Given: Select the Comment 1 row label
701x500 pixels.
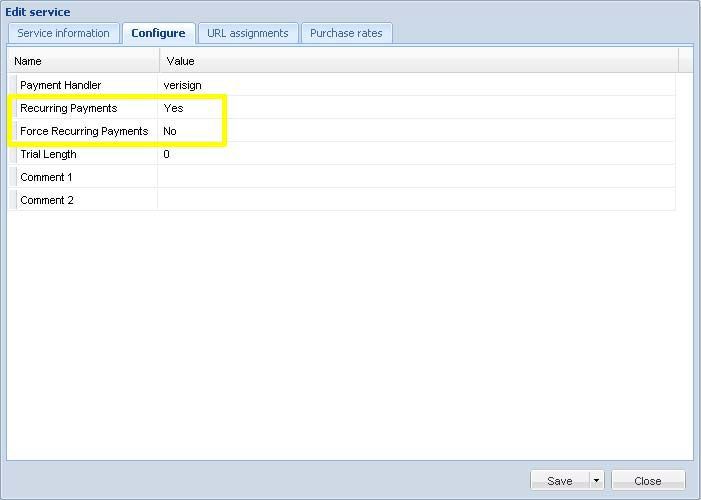Looking at the screenshot, I should 46,177.
